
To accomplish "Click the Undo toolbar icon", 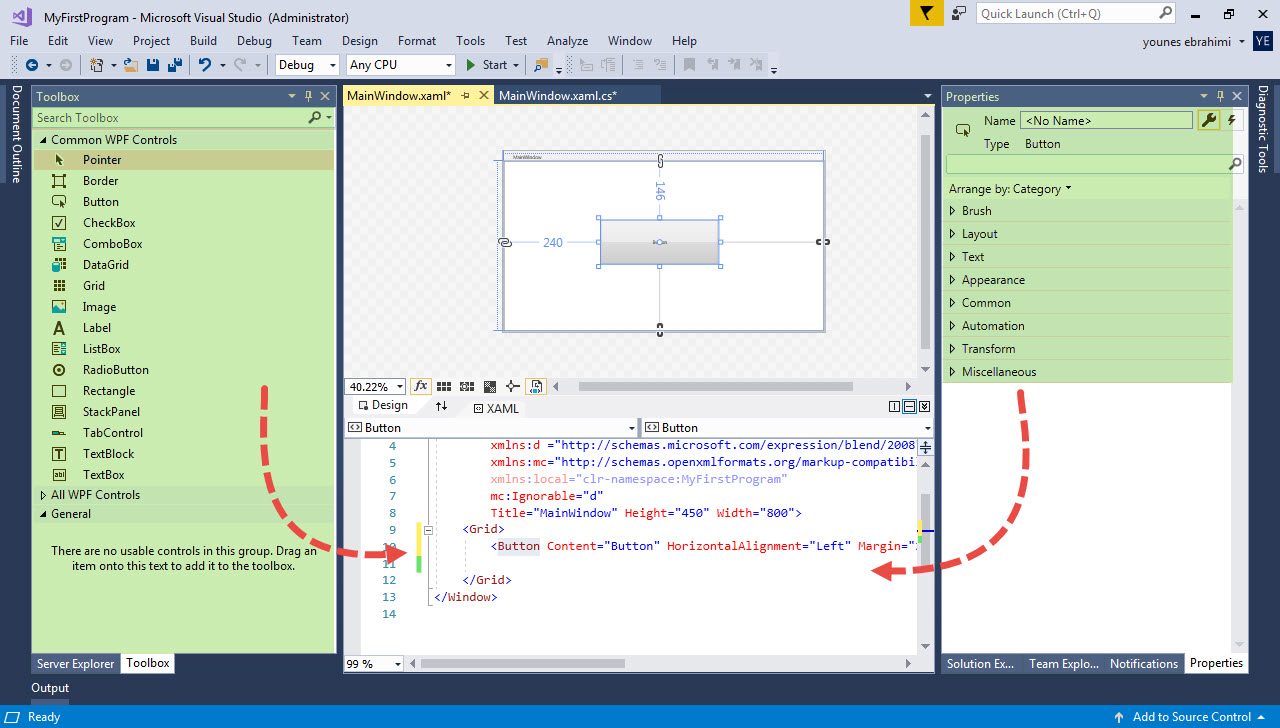I will tap(205, 64).
